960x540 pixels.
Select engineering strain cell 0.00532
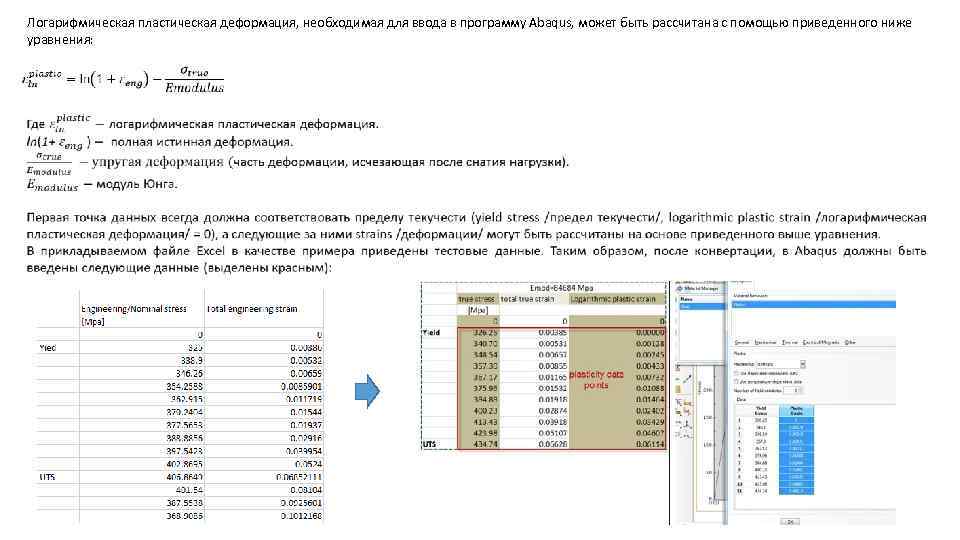point(263,361)
